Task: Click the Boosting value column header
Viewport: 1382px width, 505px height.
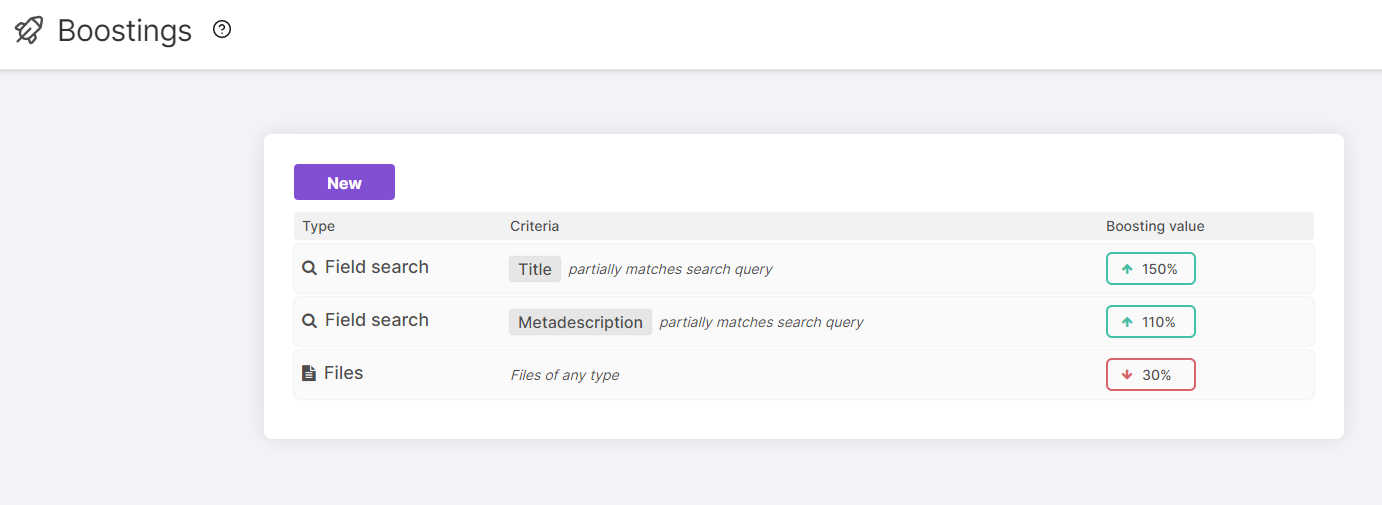Action: point(1155,226)
